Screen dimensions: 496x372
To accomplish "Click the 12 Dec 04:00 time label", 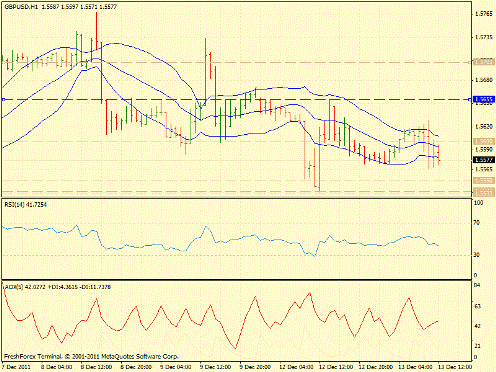I will (x=297, y=367).
